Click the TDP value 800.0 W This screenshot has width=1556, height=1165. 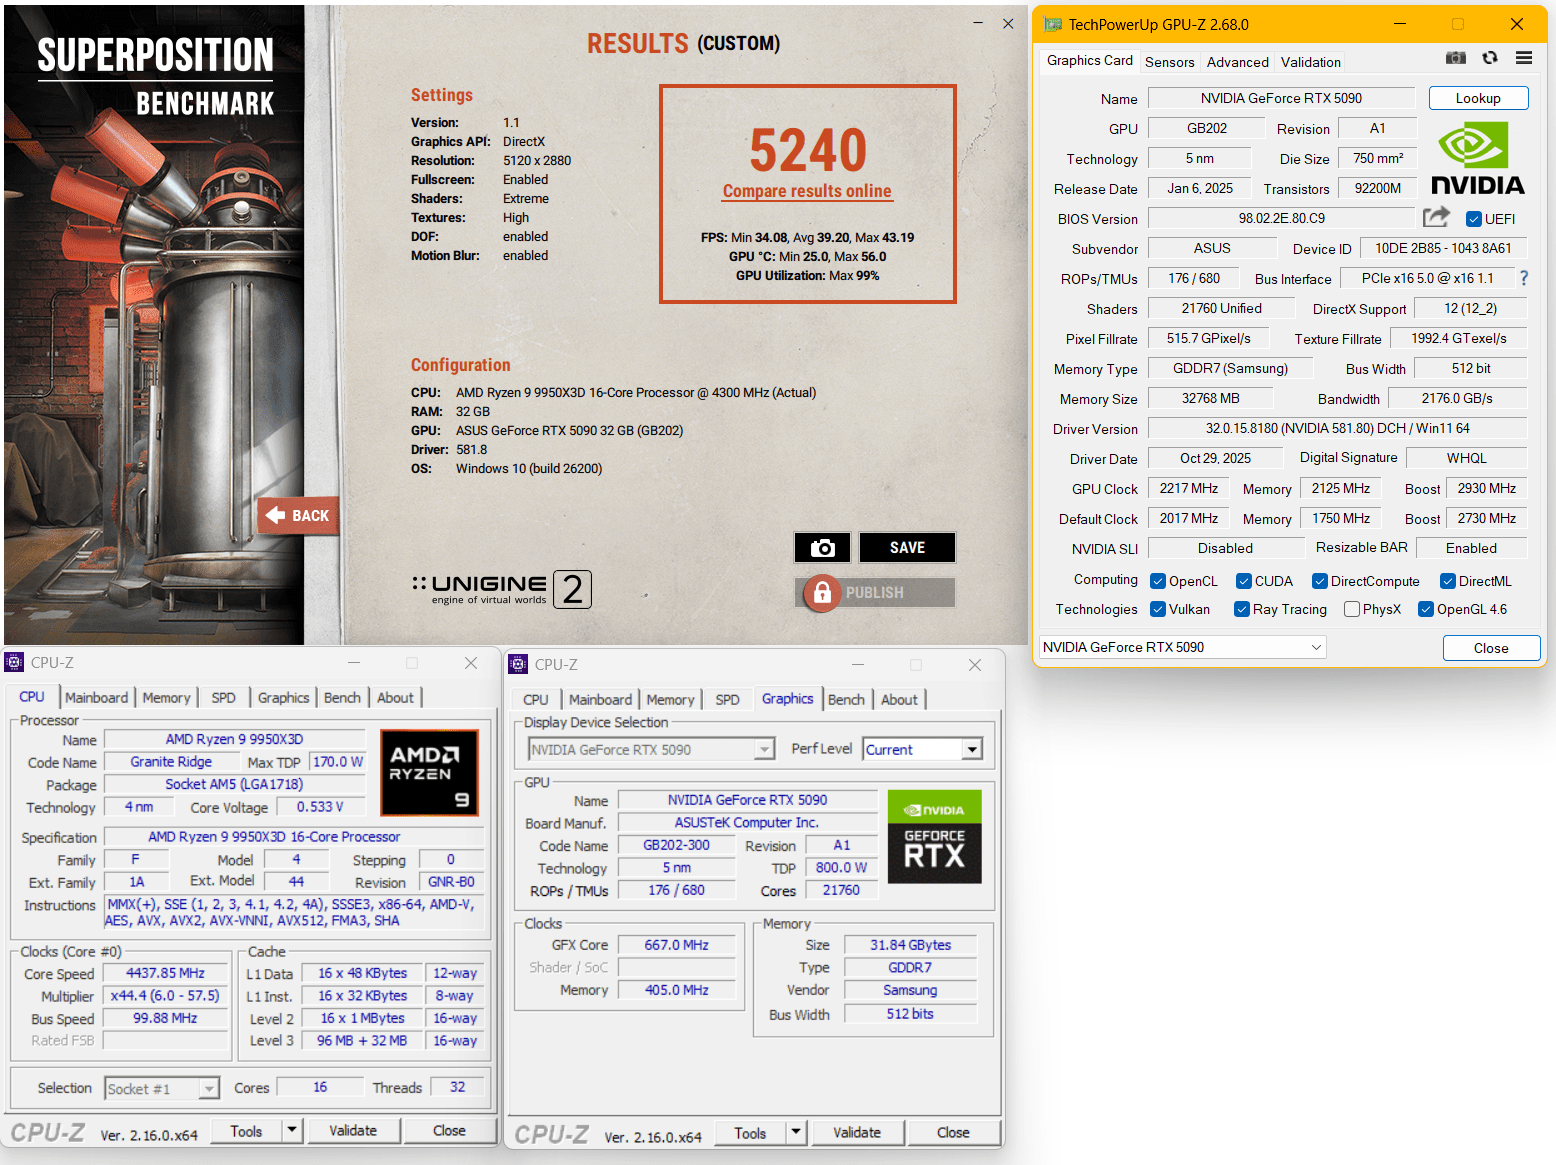click(x=841, y=867)
